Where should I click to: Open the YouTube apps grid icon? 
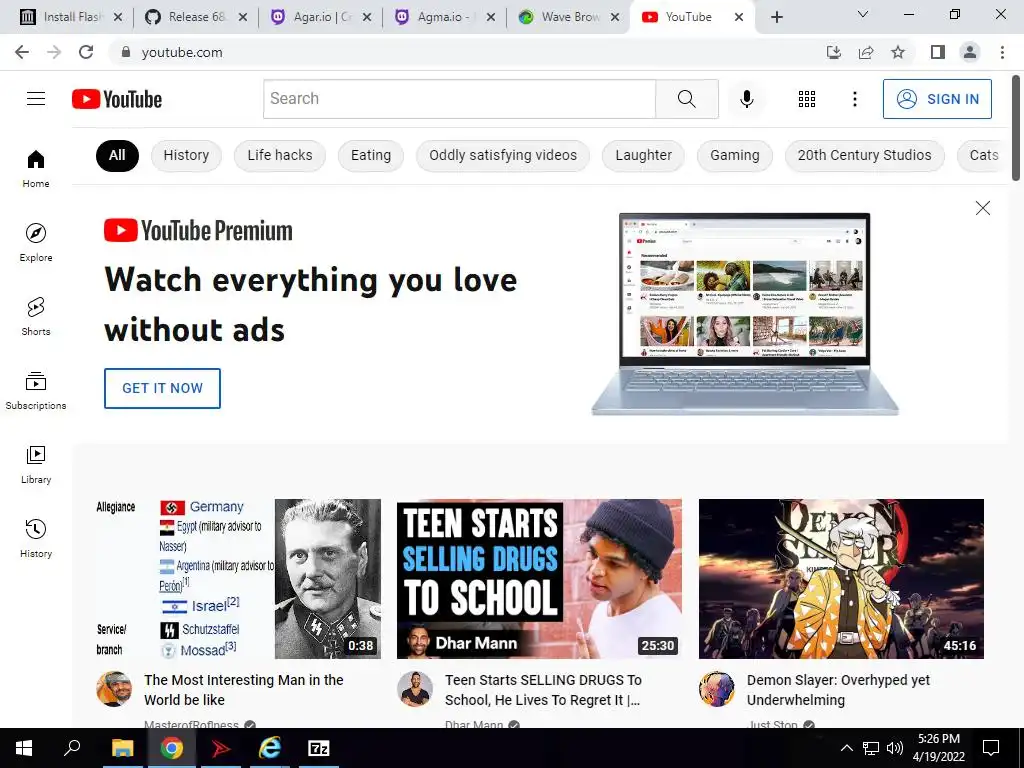click(x=807, y=99)
